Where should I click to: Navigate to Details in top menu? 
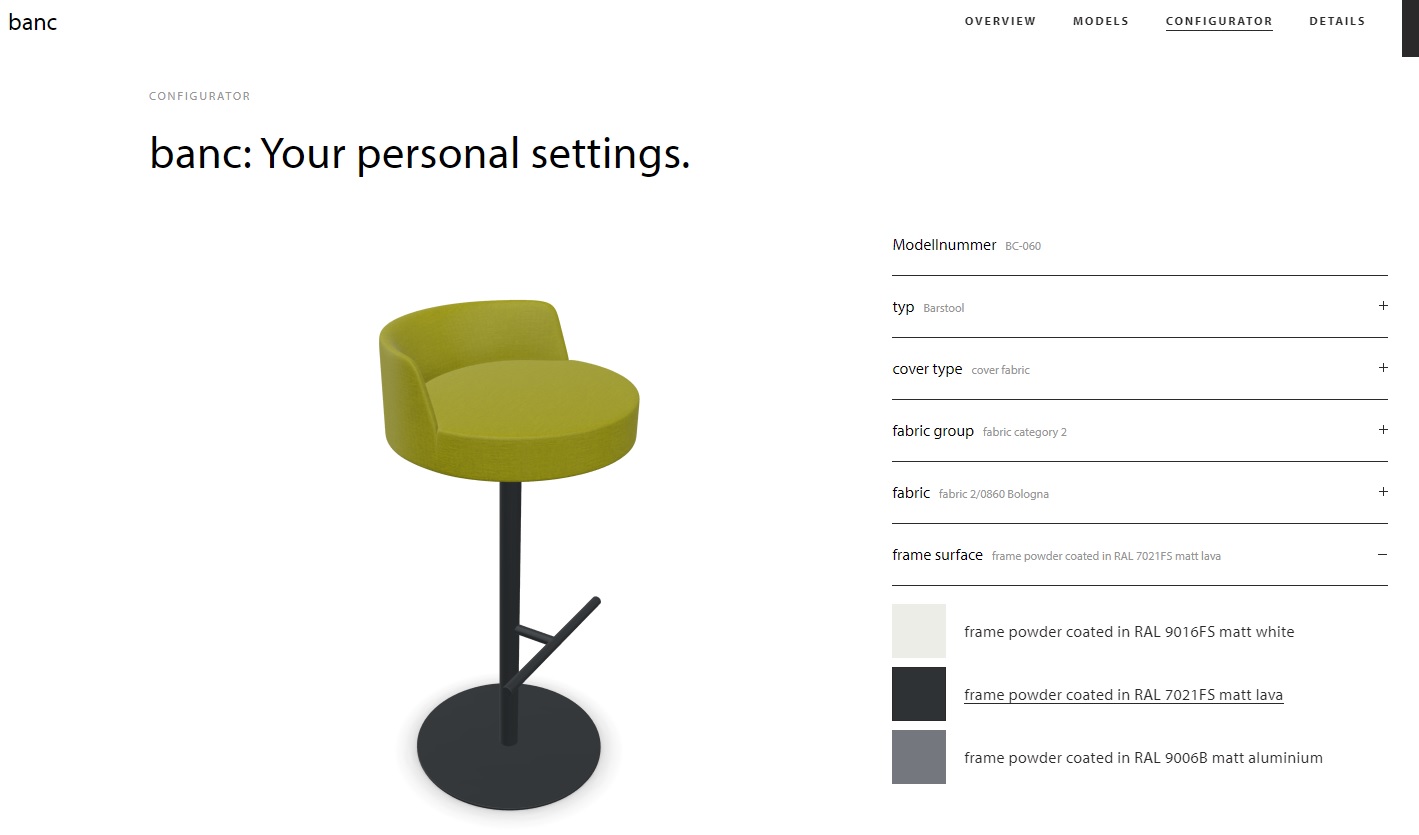pos(1337,21)
